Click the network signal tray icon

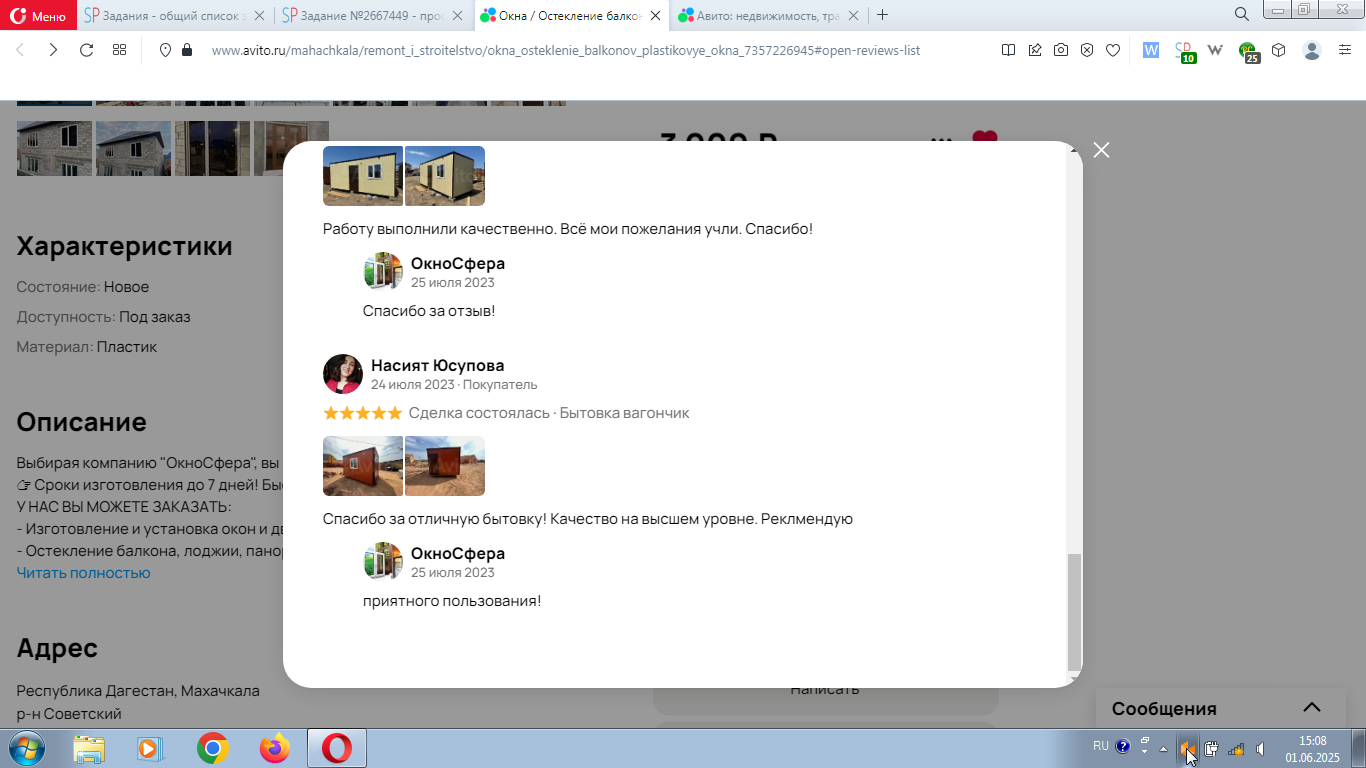[1236, 748]
